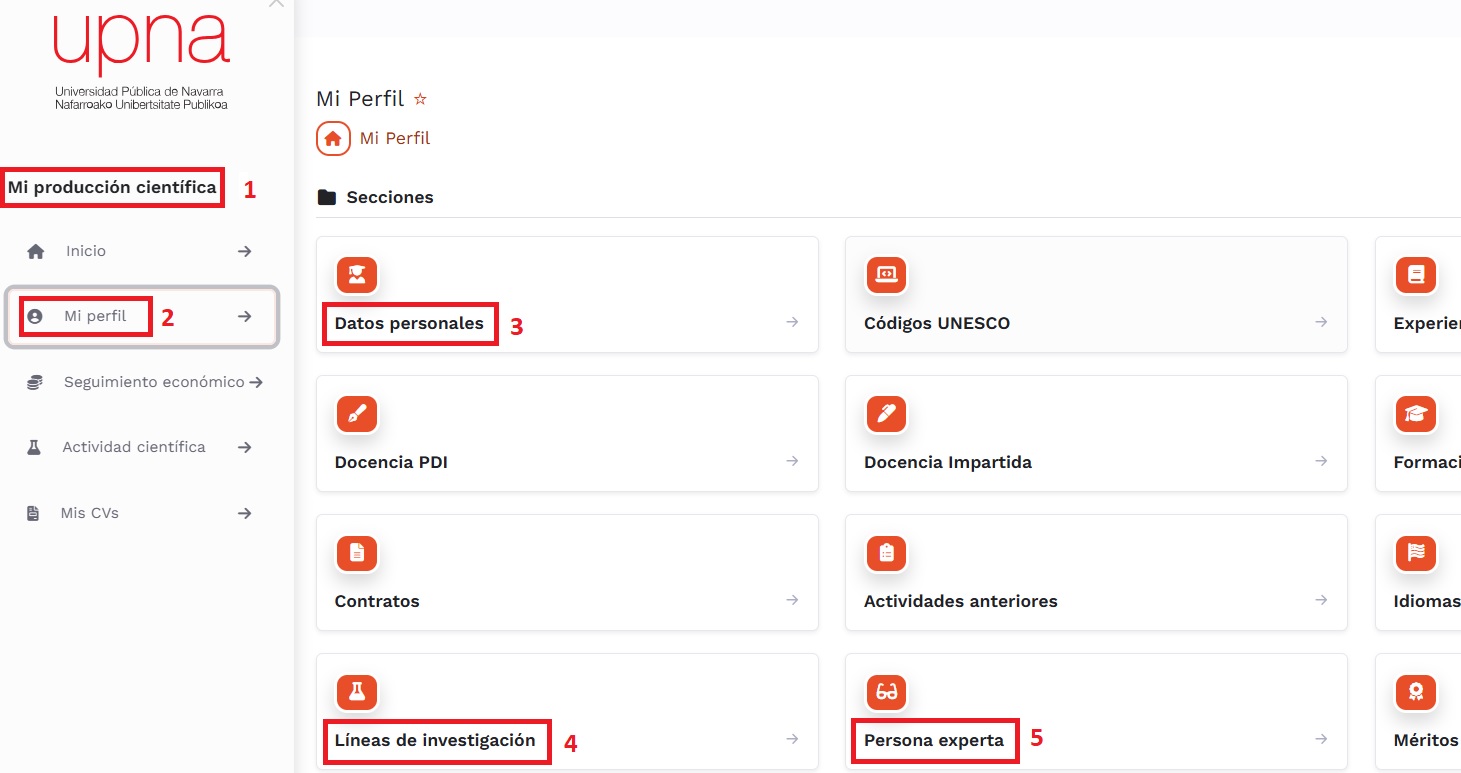This screenshot has height=773, width=1461.
Task: Click the Mi Perfil breadcrumb link
Action: pos(395,138)
